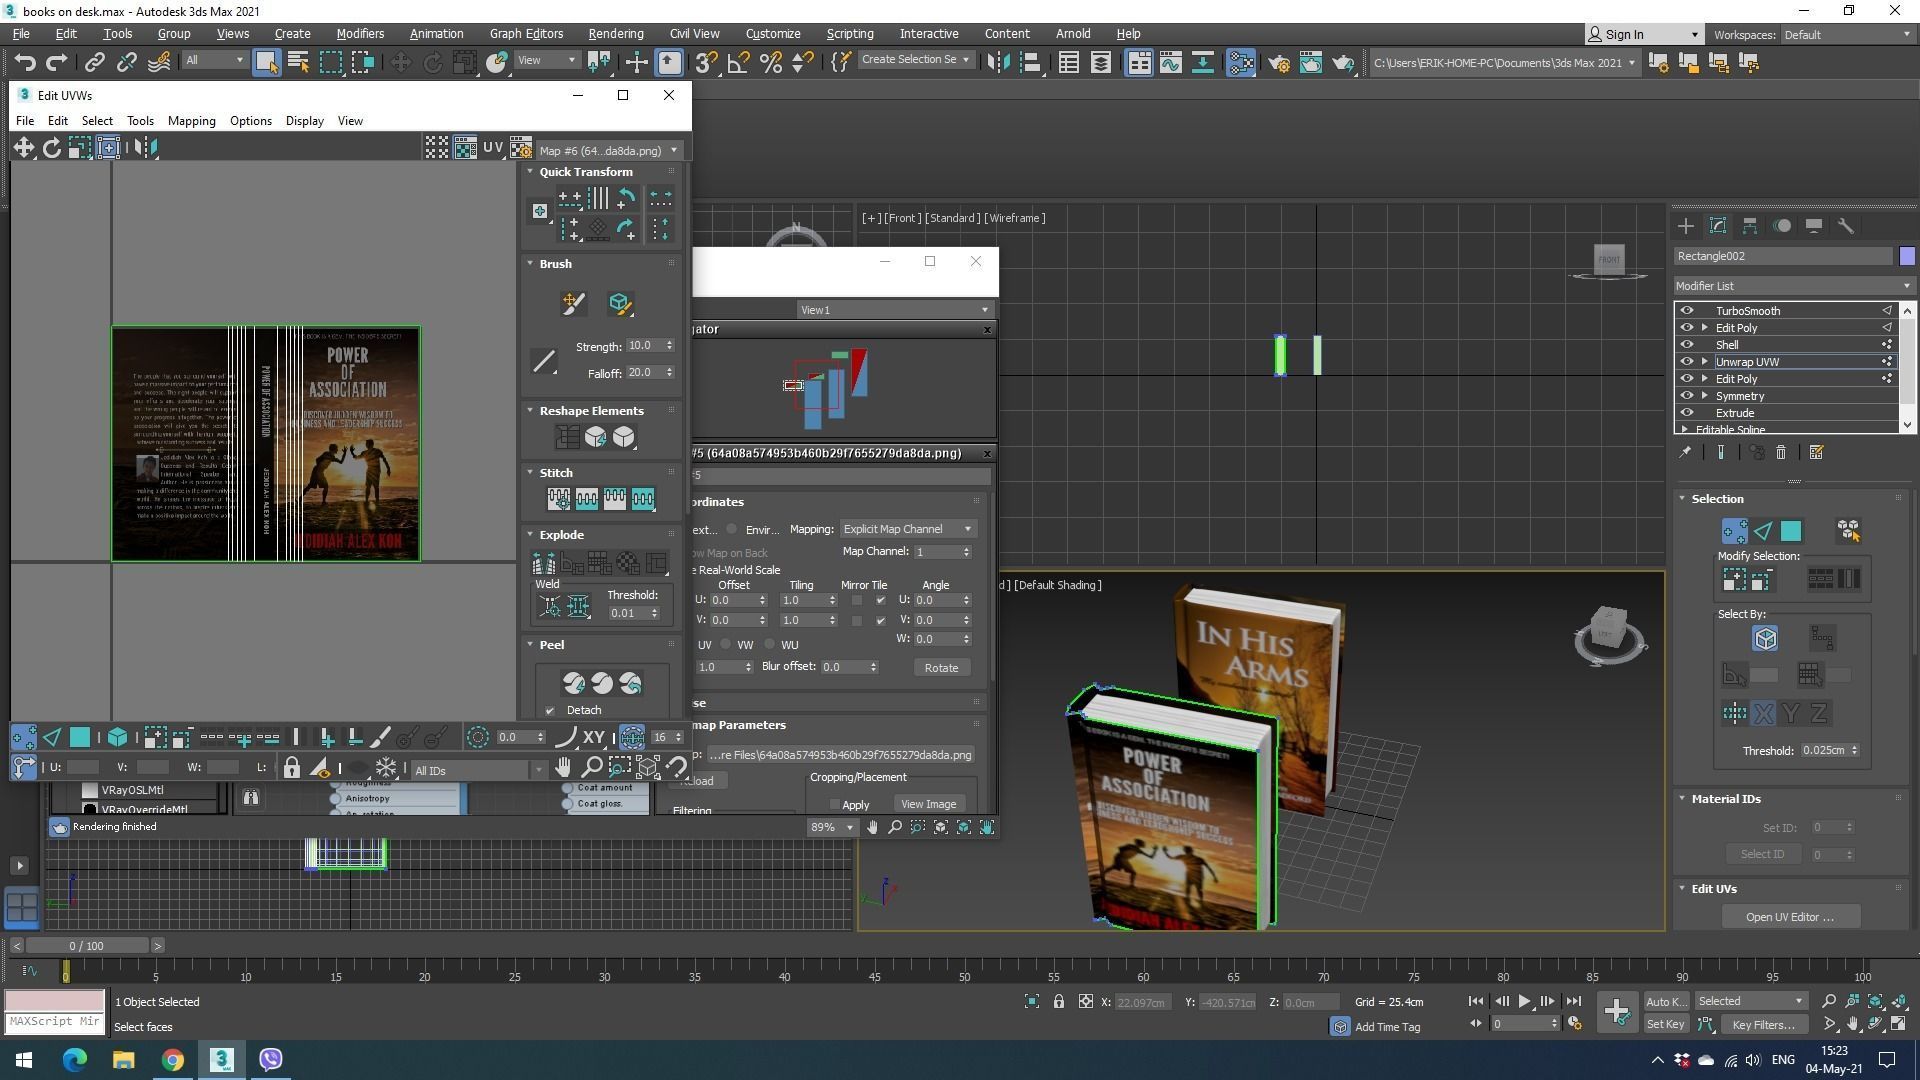Click Mirror tool in main toolbar
The width and height of the screenshot is (1920, 1080).
pyautogui.click(x=998, y=63)
